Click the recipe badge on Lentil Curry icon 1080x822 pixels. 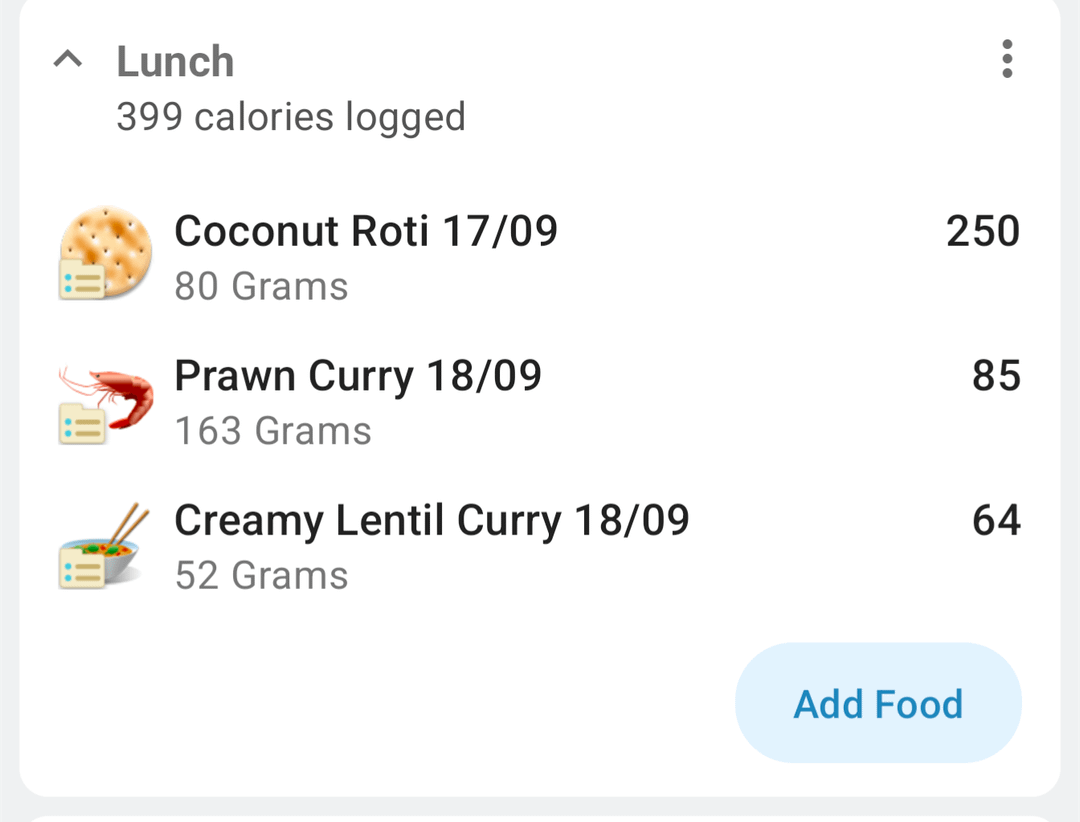pos(82,570)
